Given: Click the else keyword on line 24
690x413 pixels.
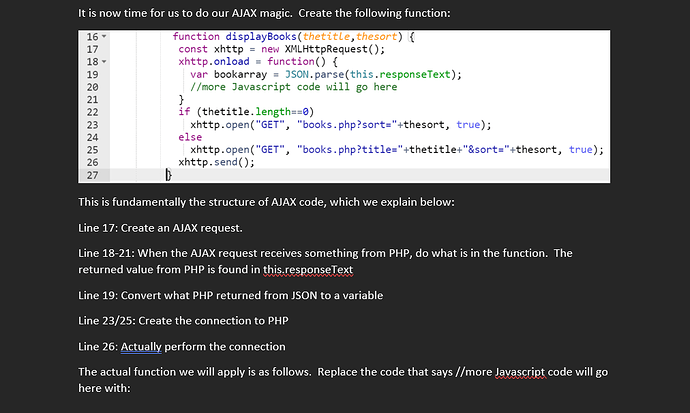Looking at the screenshot, I should 190,137.
